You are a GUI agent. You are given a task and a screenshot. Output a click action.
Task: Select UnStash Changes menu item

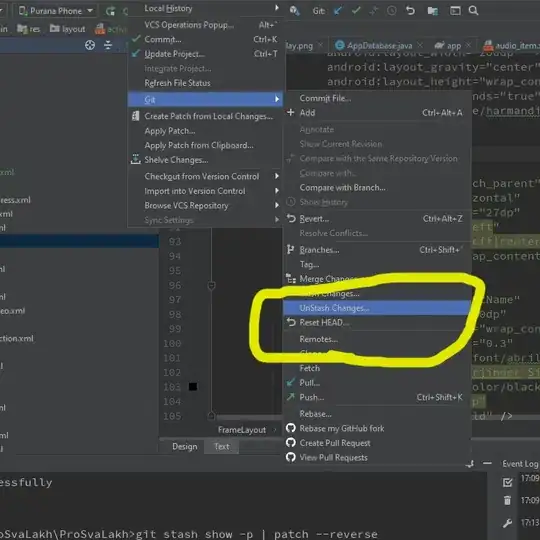pos(377,308)
